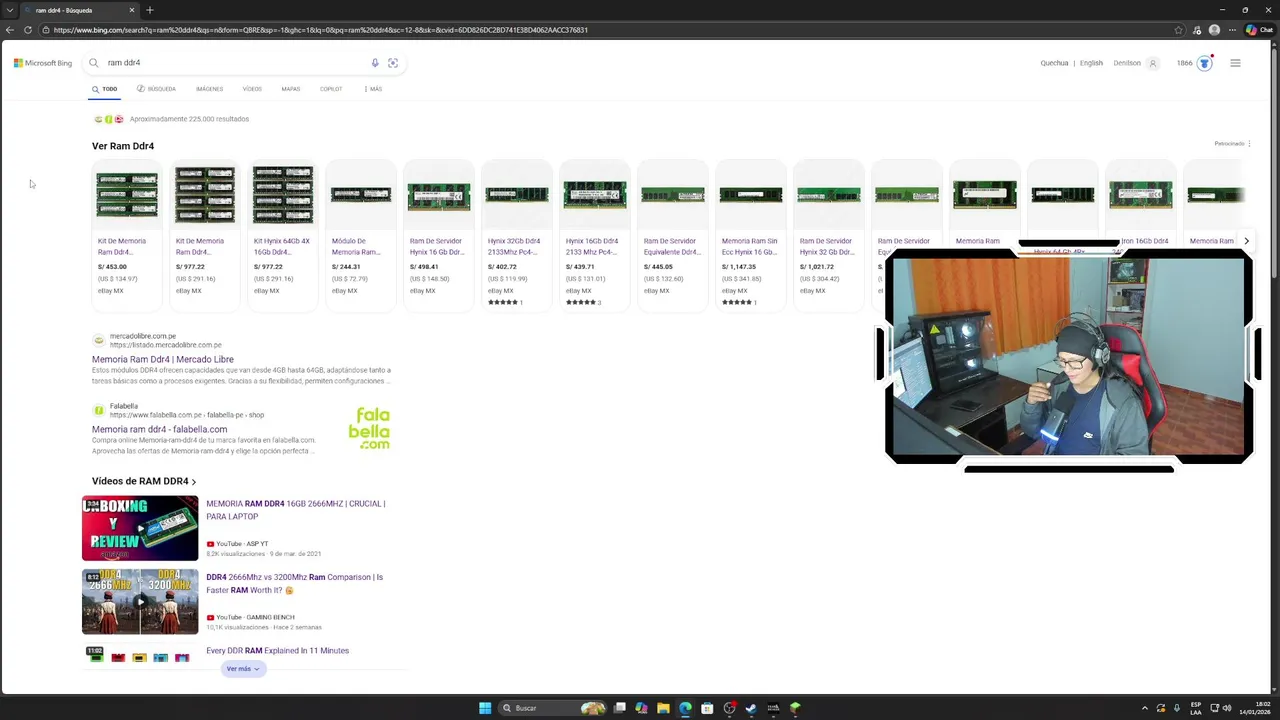Open the tab search dropdown in browser
This screenshot has height=720, width=1280.
(x=9, y=10)
